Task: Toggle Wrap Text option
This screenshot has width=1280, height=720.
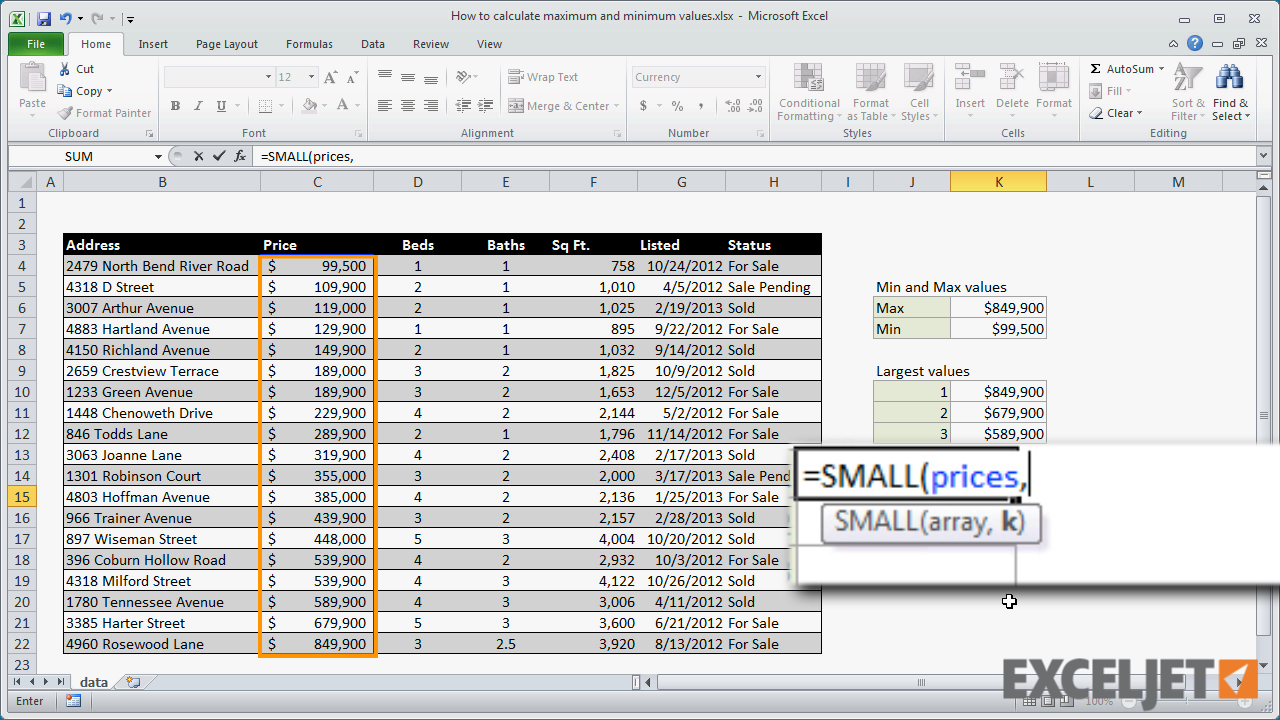Action: coord(543,77)
